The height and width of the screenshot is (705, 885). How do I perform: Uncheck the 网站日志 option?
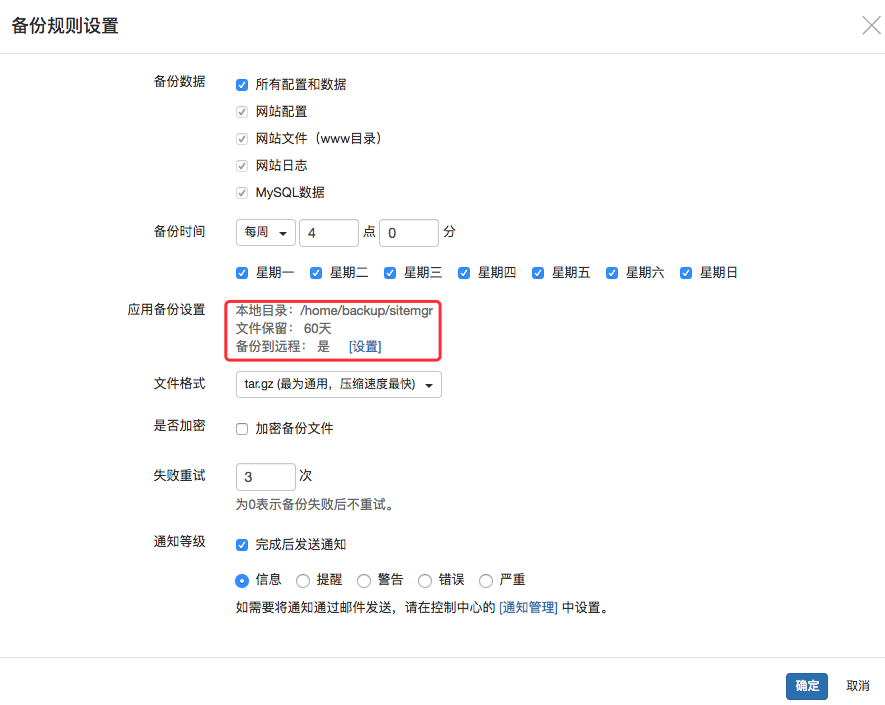[242, 166]
